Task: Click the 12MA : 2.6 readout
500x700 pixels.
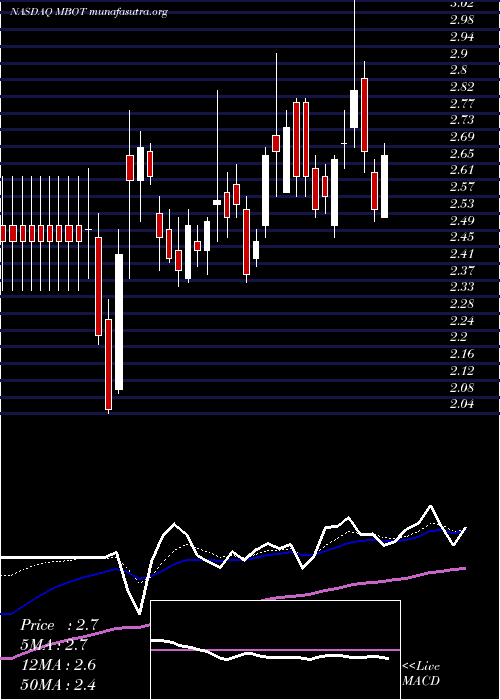Action: pos(58,664)
